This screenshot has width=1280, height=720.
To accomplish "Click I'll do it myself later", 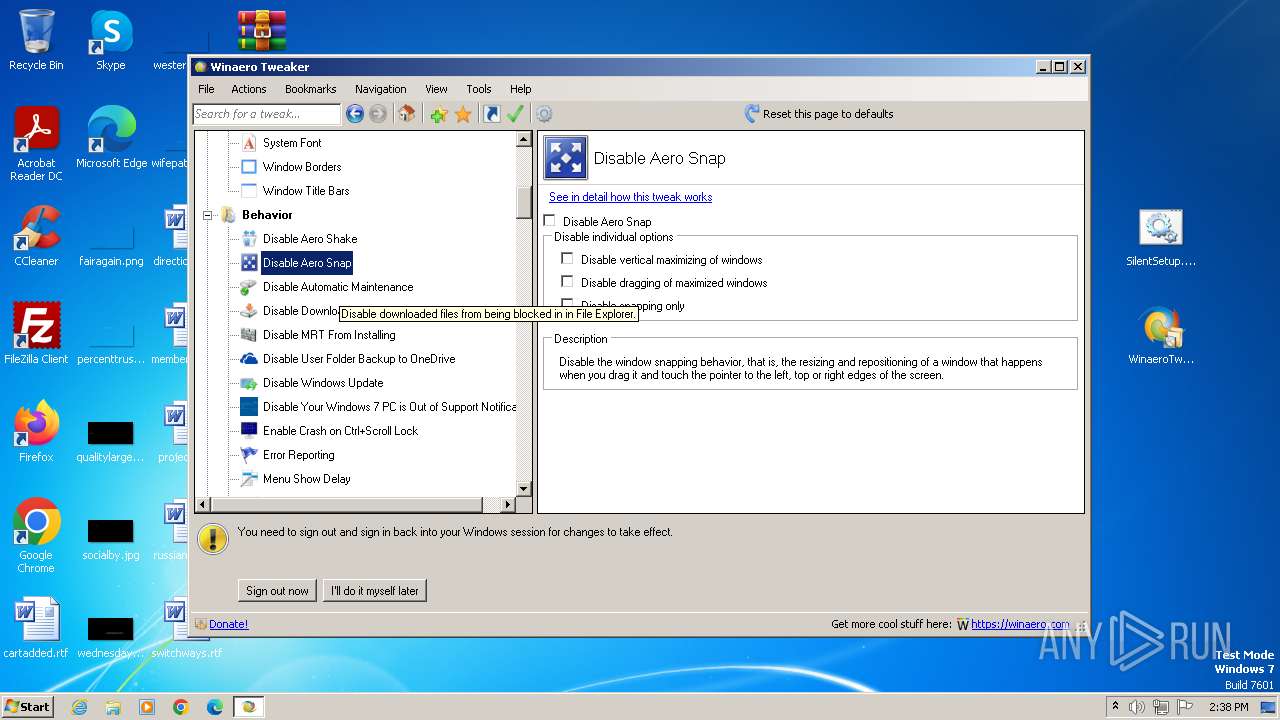I will 375,591.
